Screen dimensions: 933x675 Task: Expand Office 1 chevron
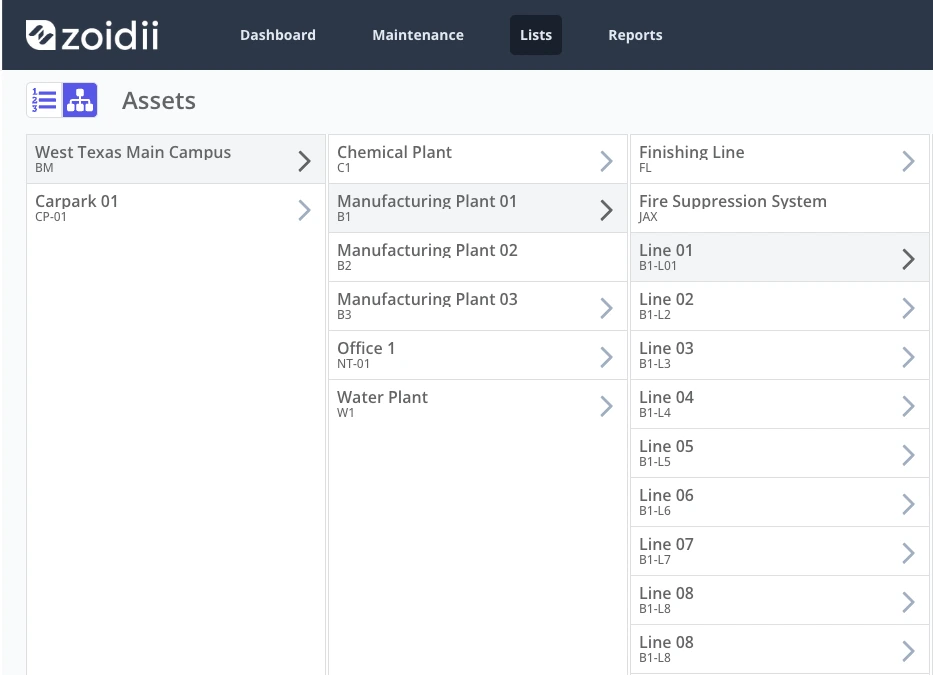pyautogui.click(x=606, y=357)
